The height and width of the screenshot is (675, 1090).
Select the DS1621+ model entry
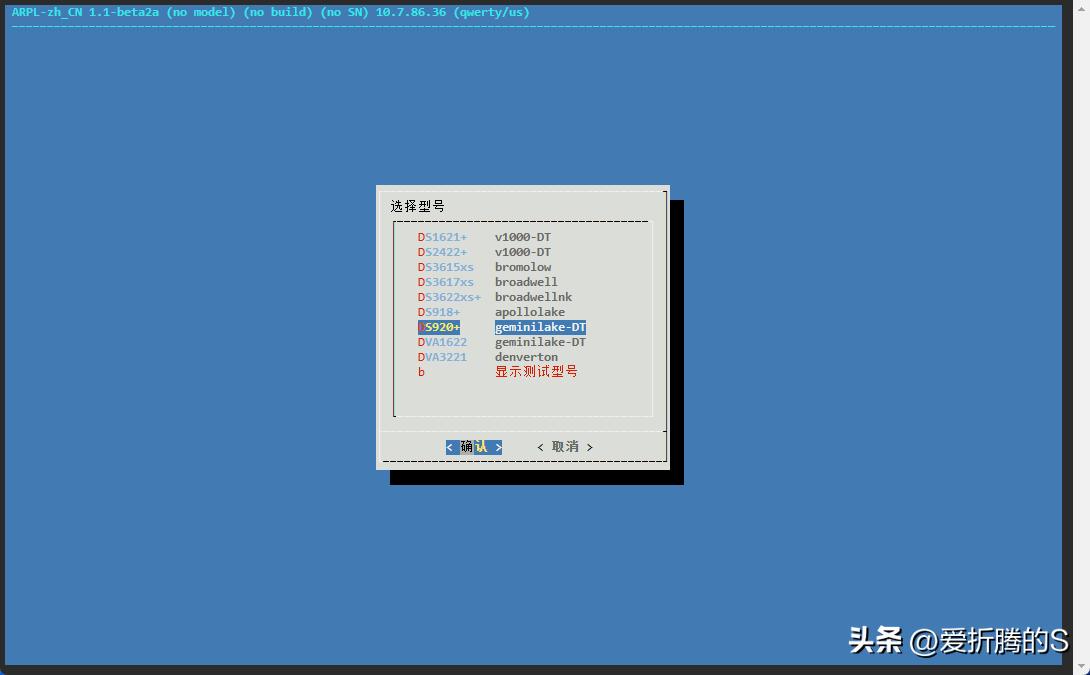tap(485, 237)
